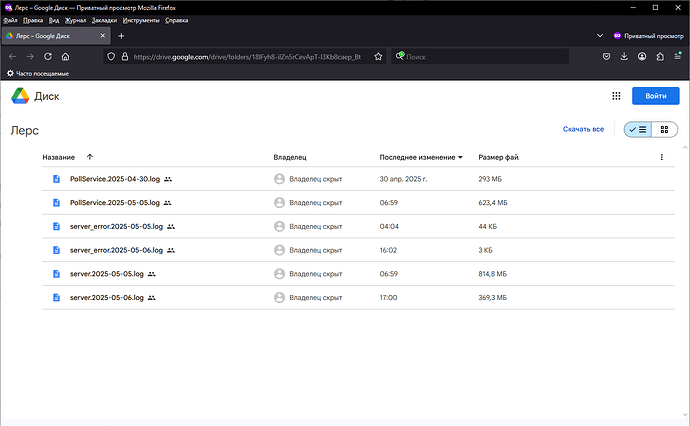
Task: Click the Войти sign-in button
Action: tap(656, 96)
